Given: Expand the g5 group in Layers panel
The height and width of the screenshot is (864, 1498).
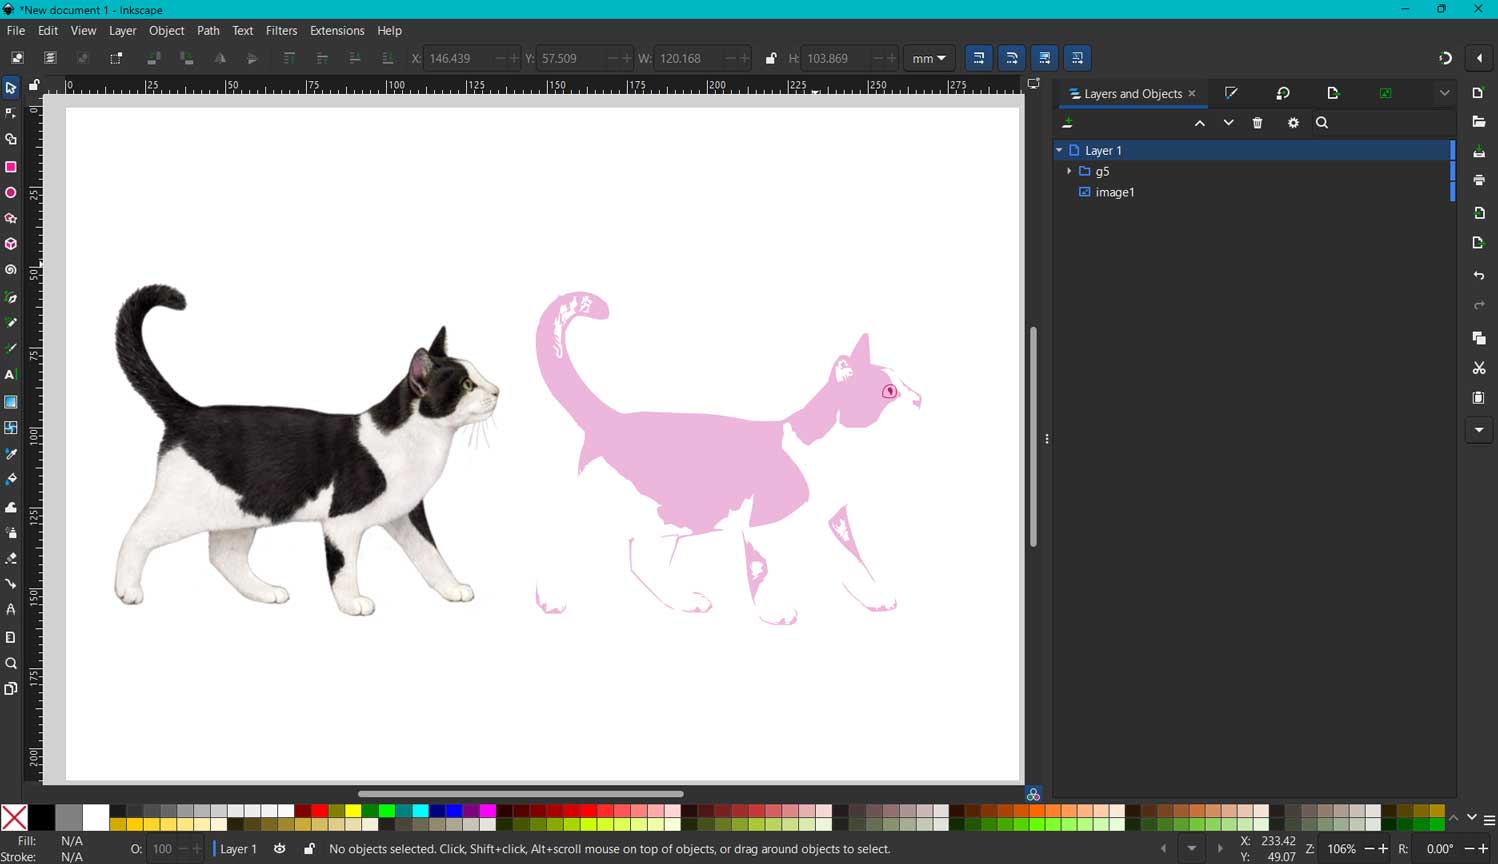Looking at the screenshot, I should pos(1069,171).
